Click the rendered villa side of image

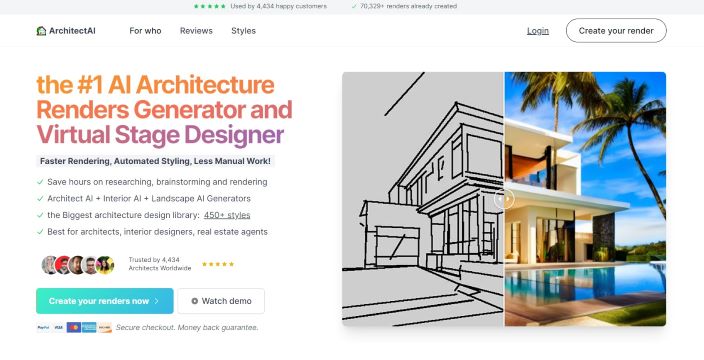pyautogui.click(x=585, y=199)
